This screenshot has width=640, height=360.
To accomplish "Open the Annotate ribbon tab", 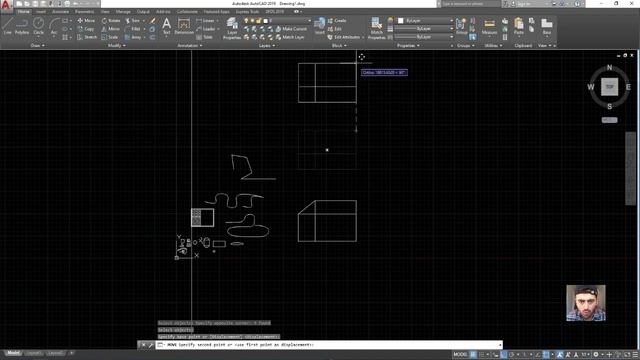I will pyautogui.click(x=60, y=12).
